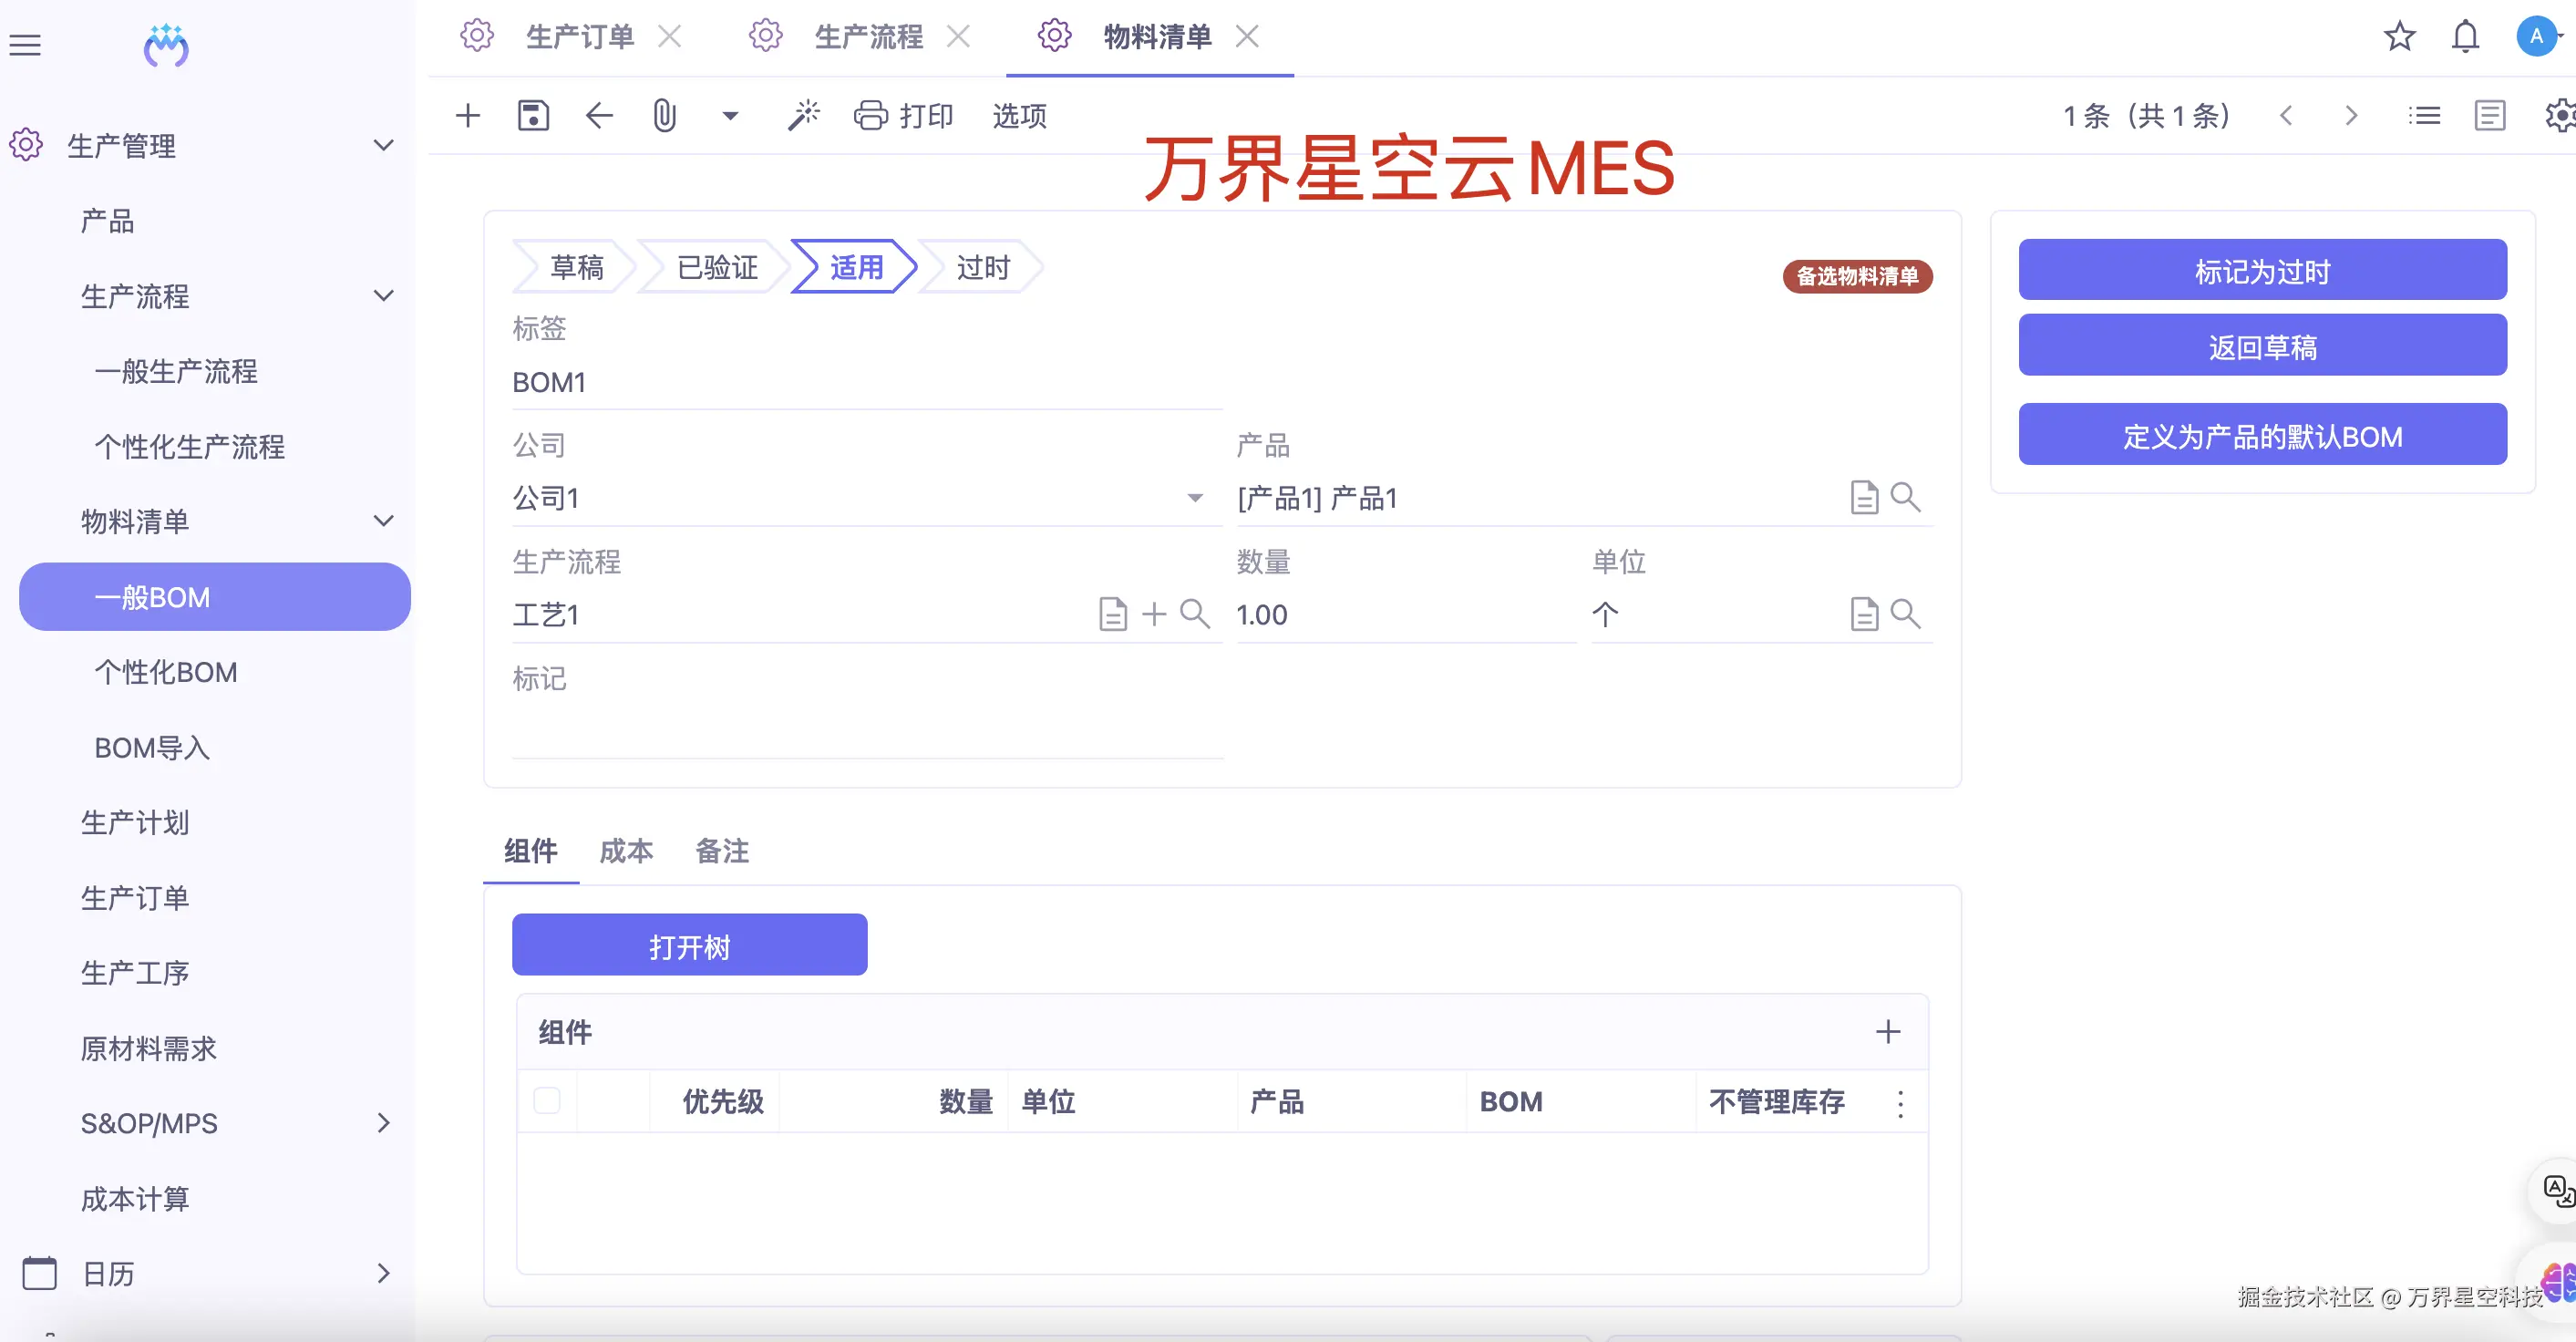
Task: Switch to the 生产订单 tab
Action: click(579, 36)
